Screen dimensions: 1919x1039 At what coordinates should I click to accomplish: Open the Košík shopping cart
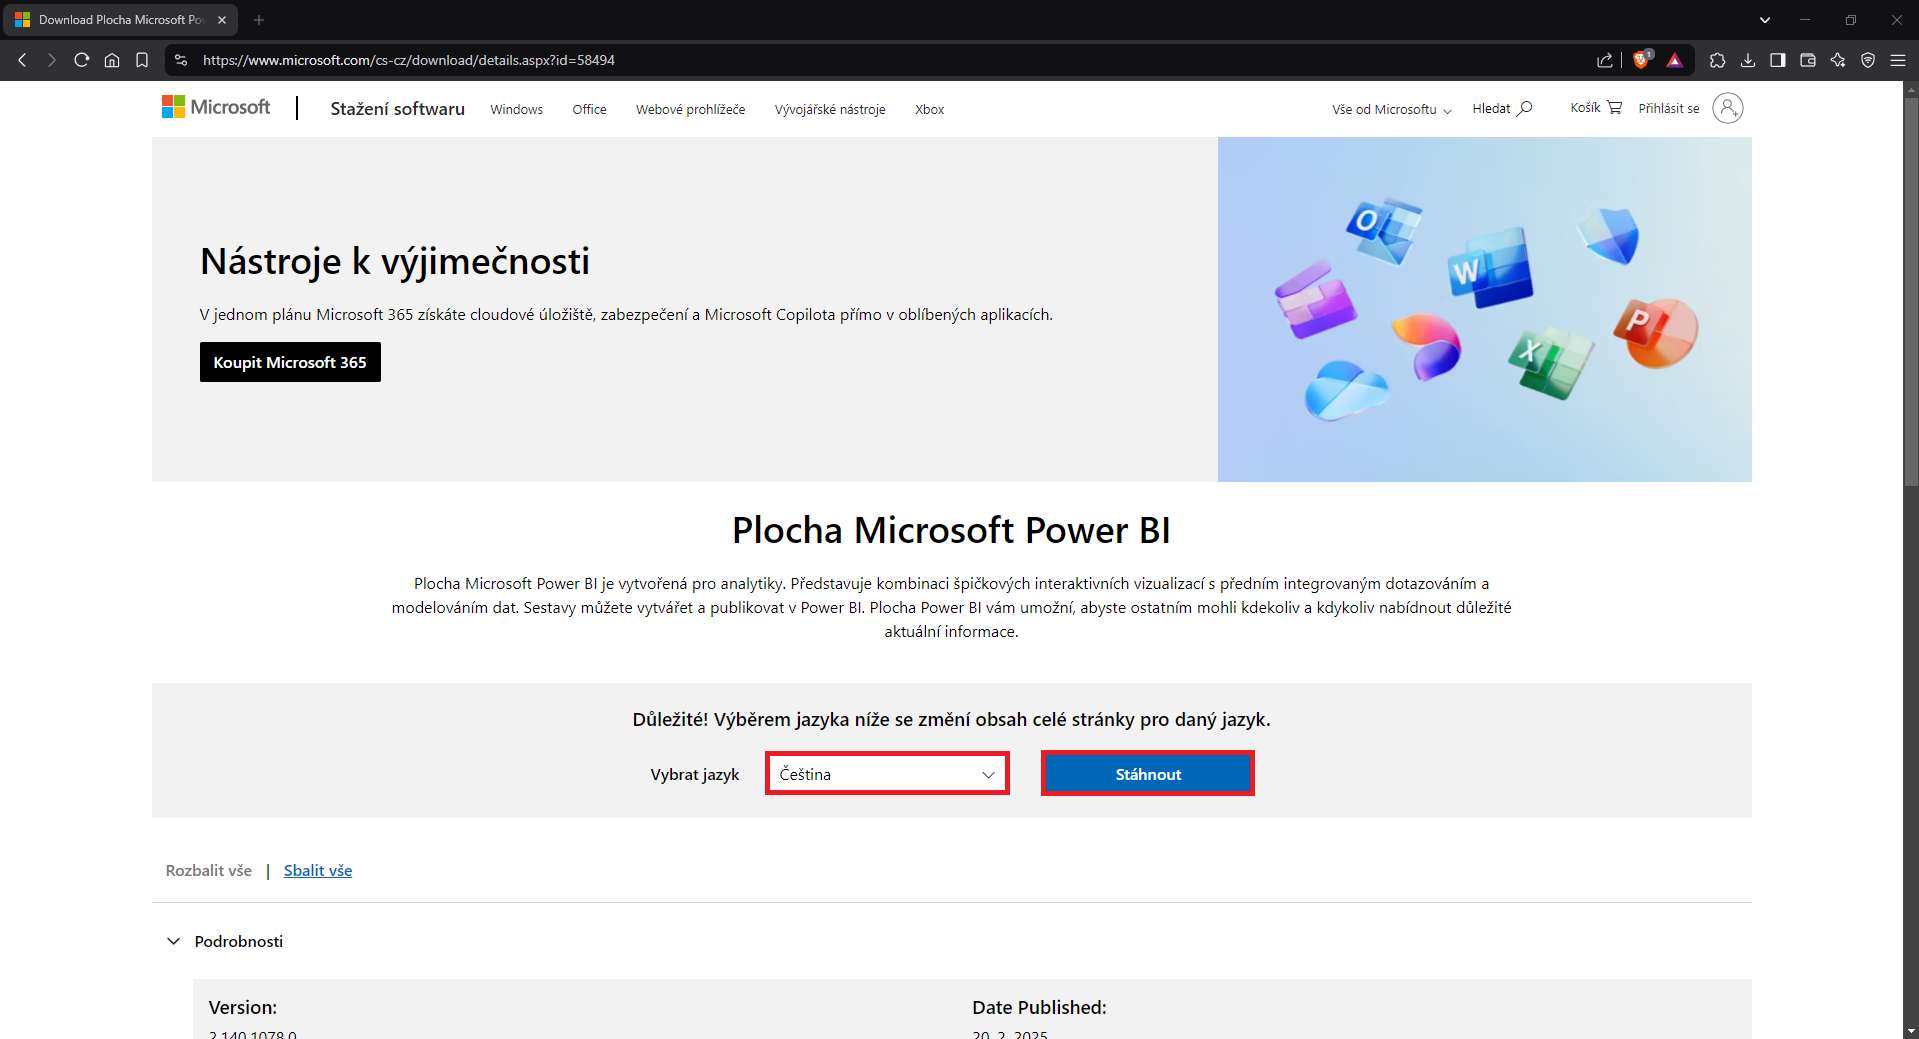coord(1594,107)
